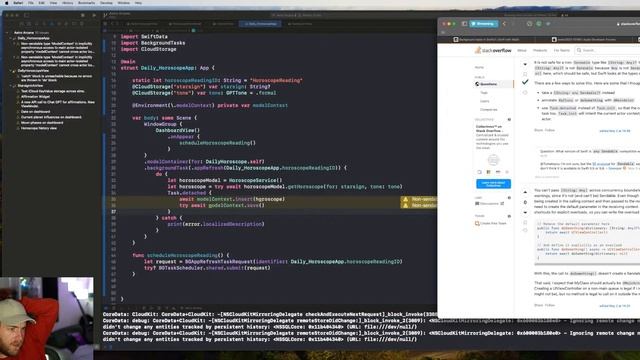Collapse Daily_HoroscopeApp issue group
The image size is (640, 360).
pos(11,38)
